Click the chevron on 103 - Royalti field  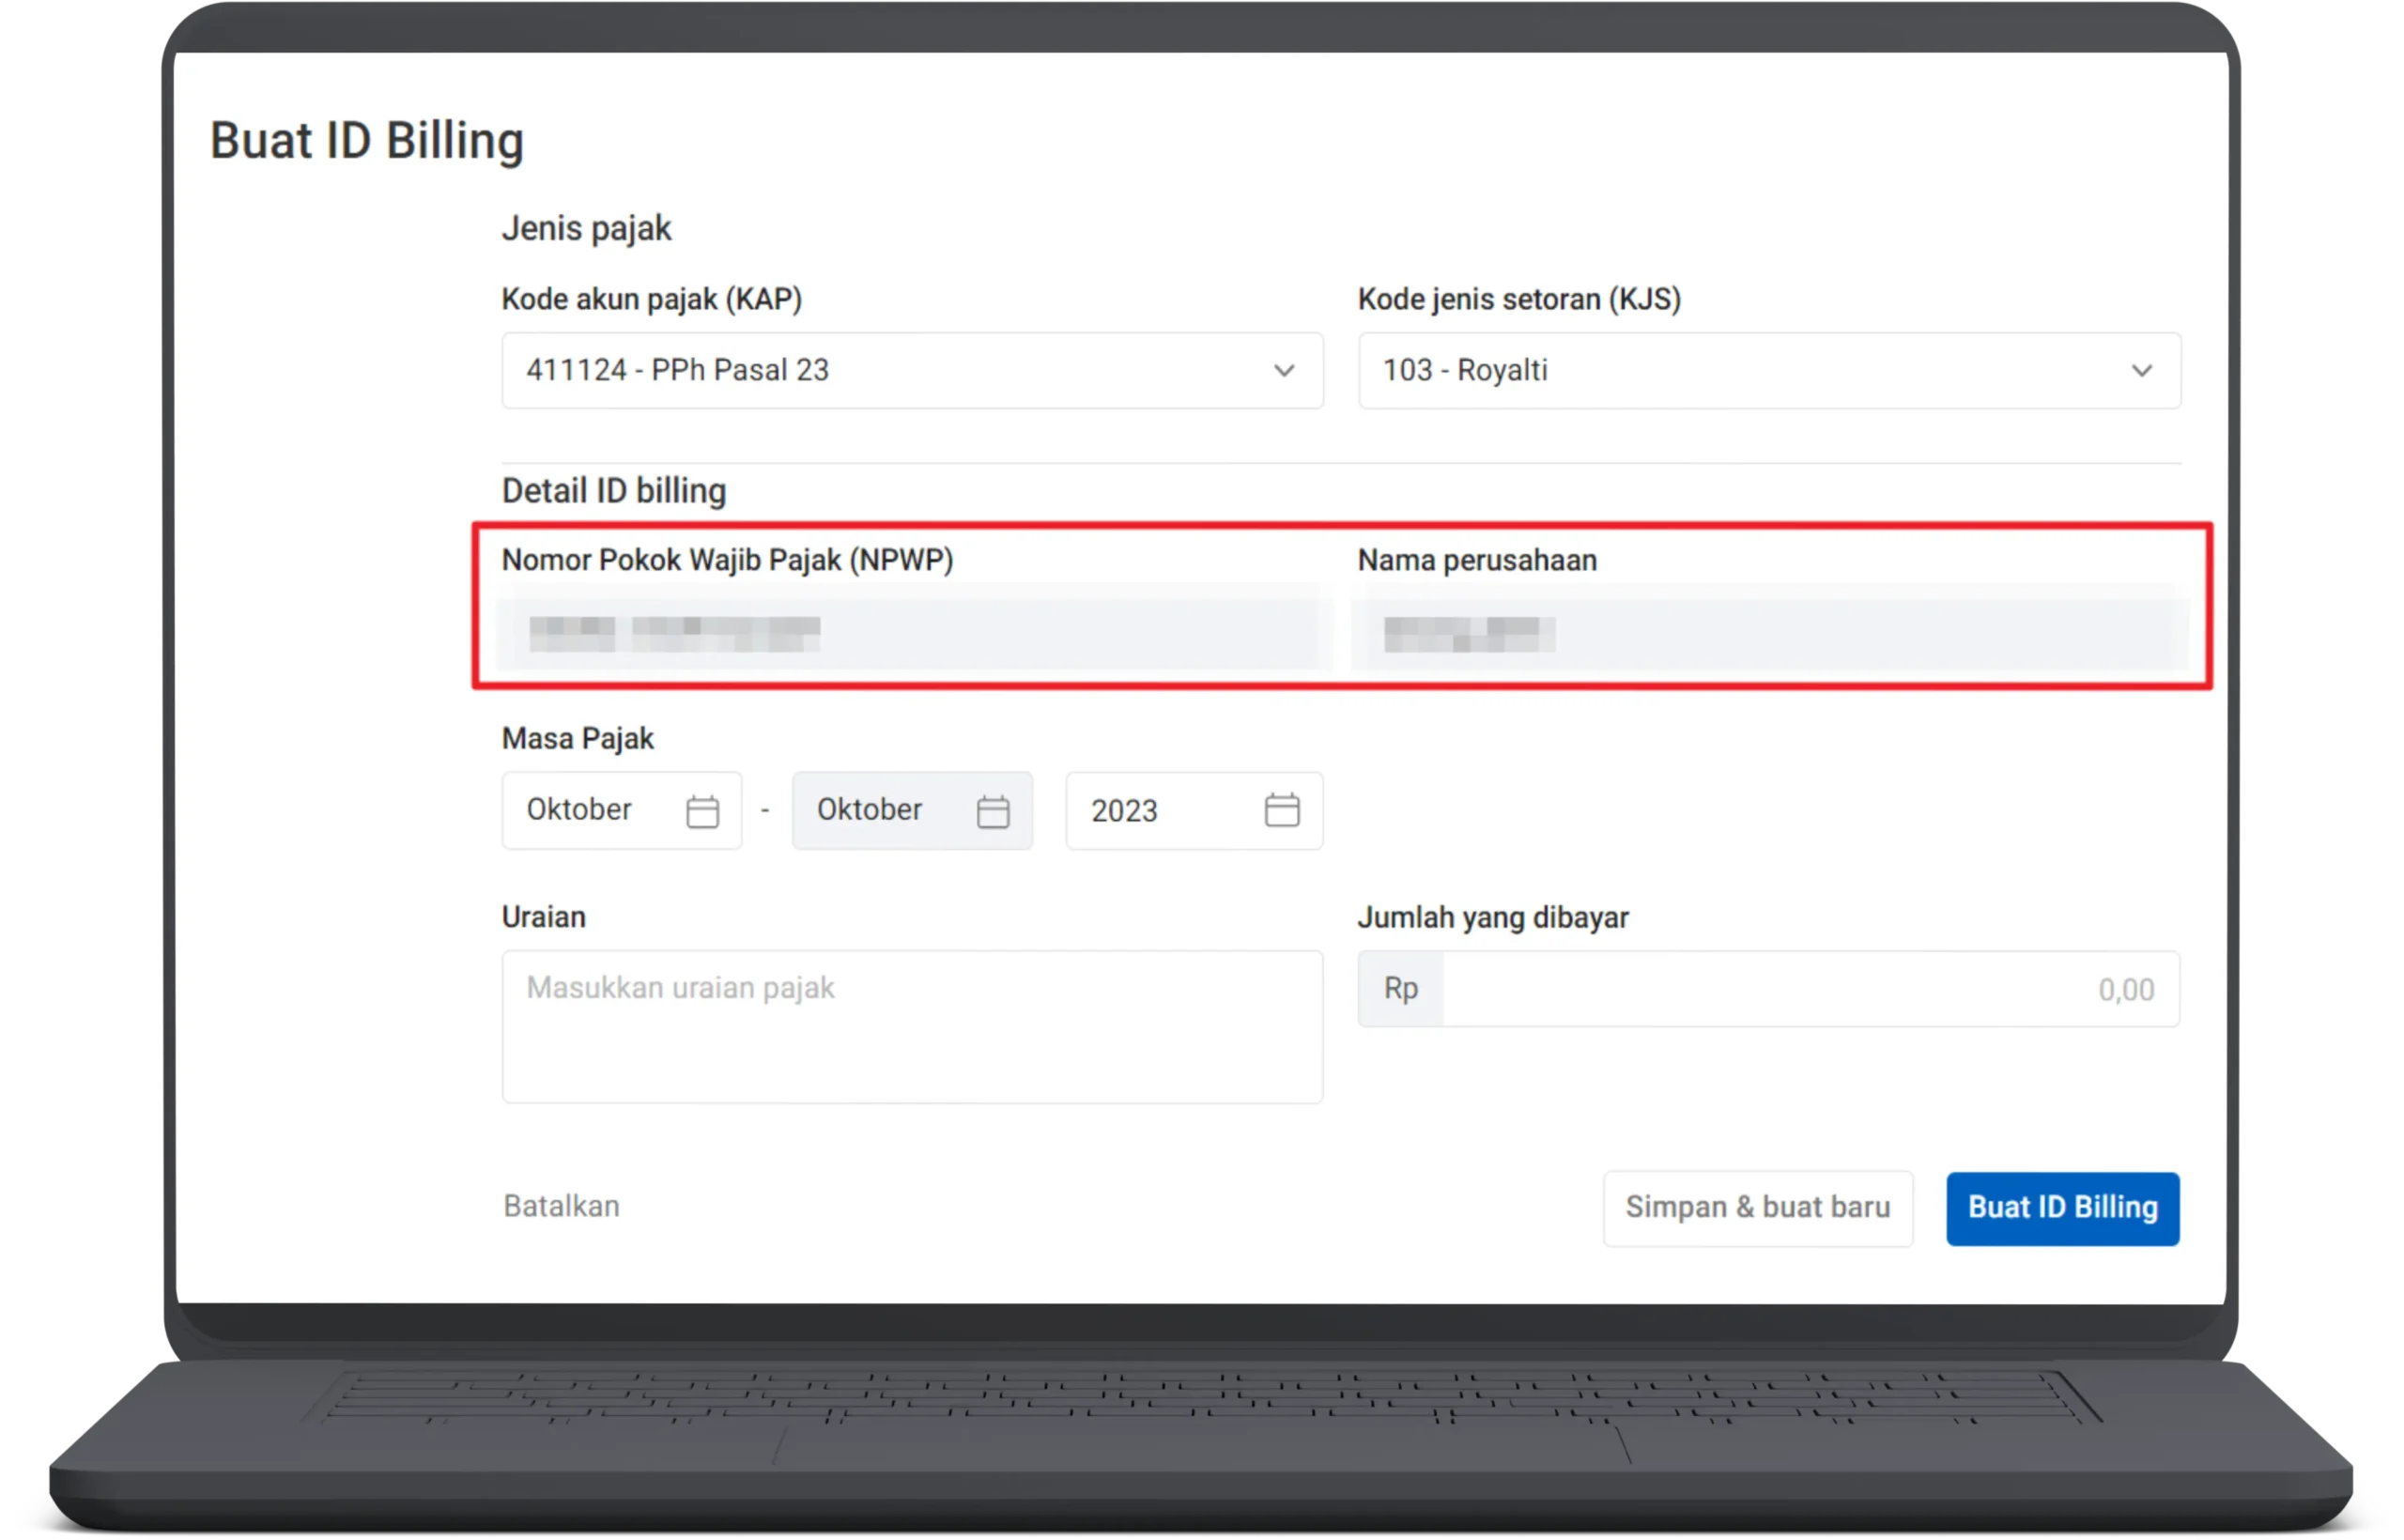2141,371
